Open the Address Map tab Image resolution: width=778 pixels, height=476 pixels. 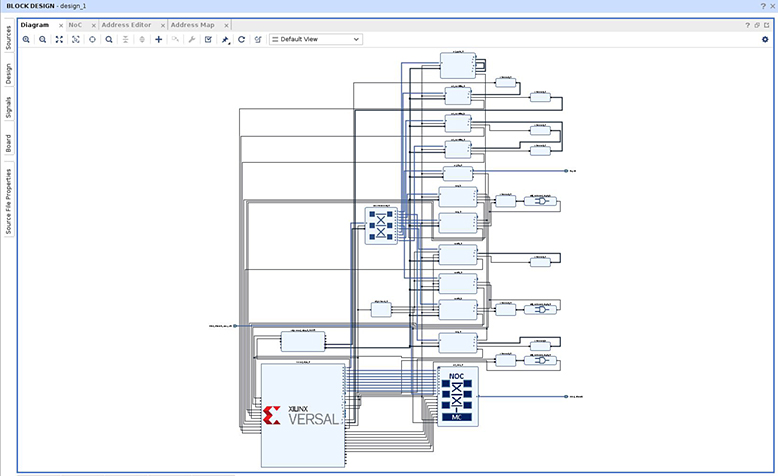[x=193, y=25]
